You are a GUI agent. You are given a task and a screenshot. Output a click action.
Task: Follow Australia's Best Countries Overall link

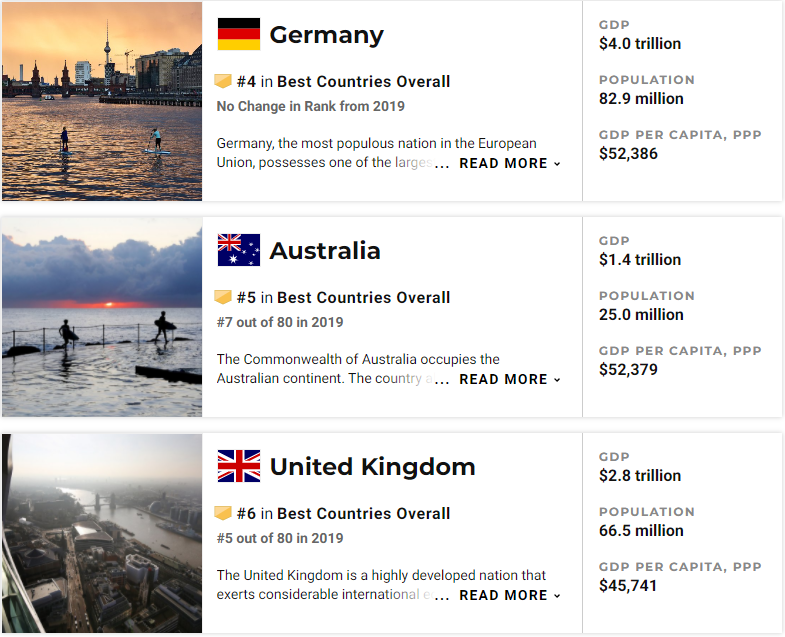point(363,297)
